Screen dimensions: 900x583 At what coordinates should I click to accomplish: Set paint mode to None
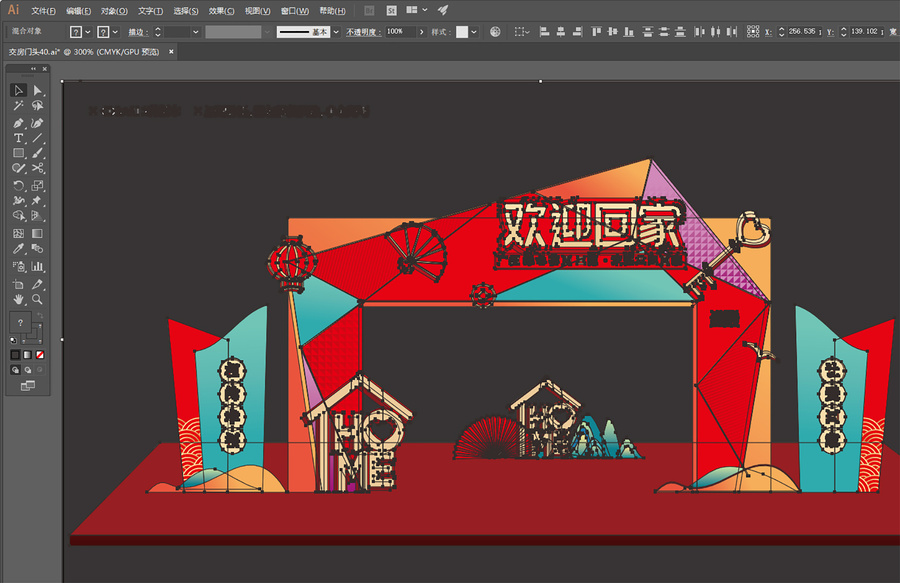coord(40,355)
